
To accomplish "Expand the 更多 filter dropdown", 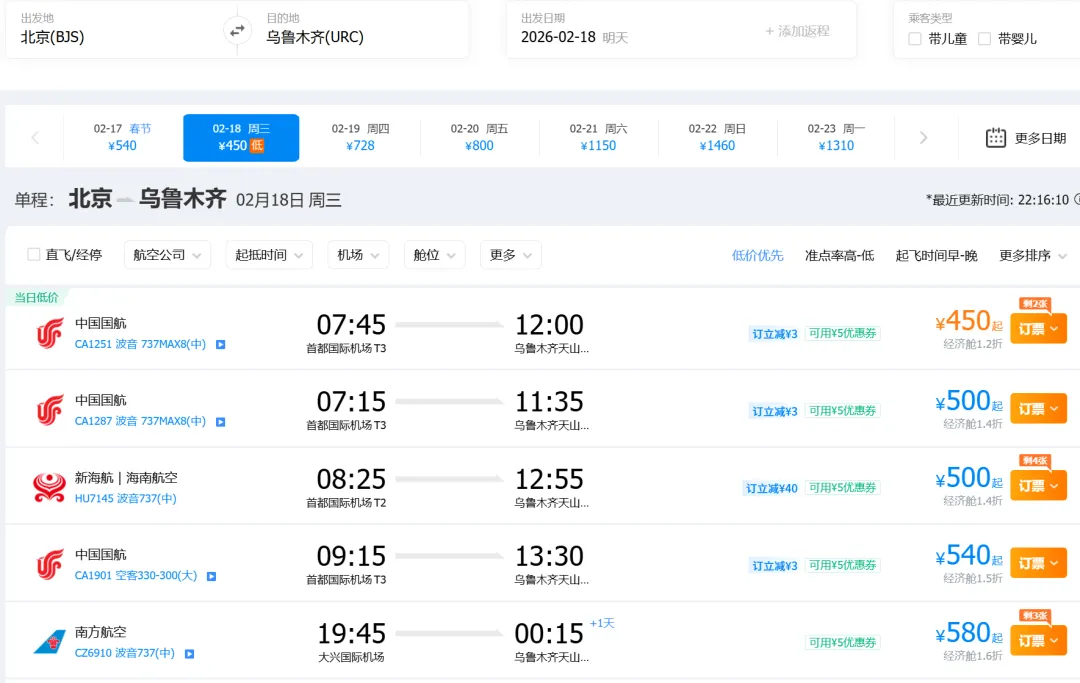I will click(510, 255).
